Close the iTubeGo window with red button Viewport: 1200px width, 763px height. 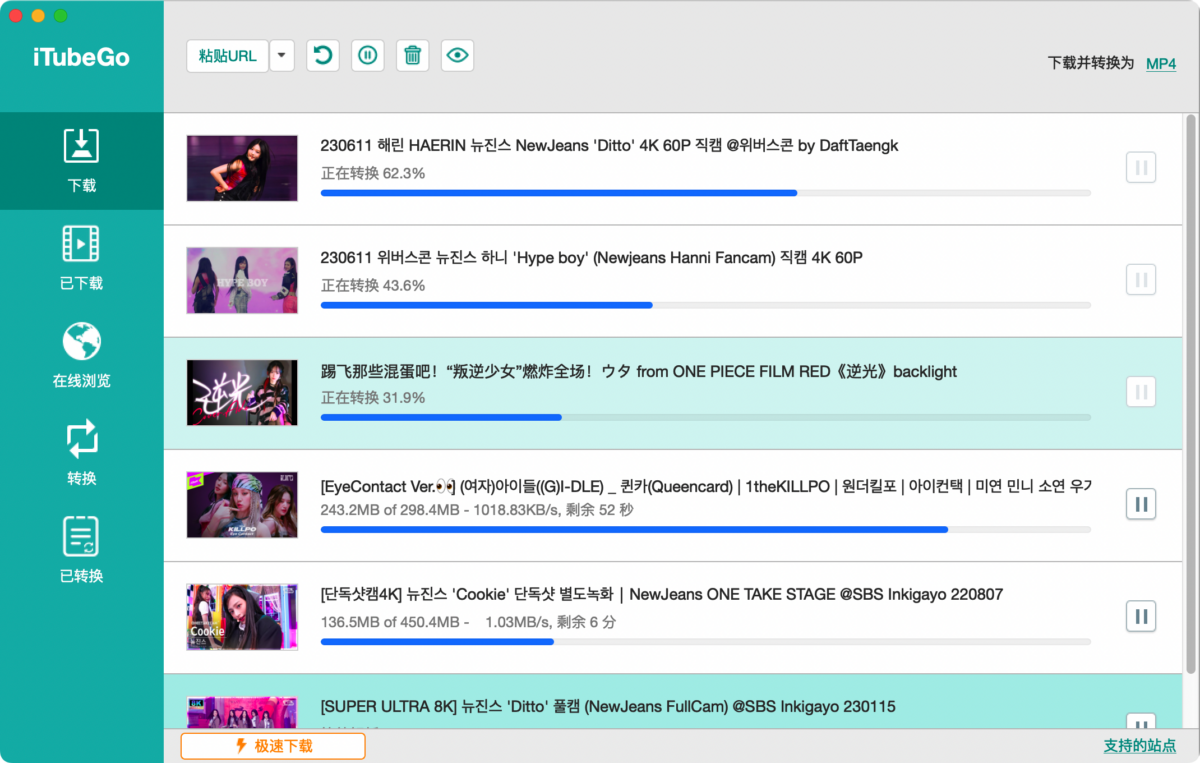(x=16, y=16)
